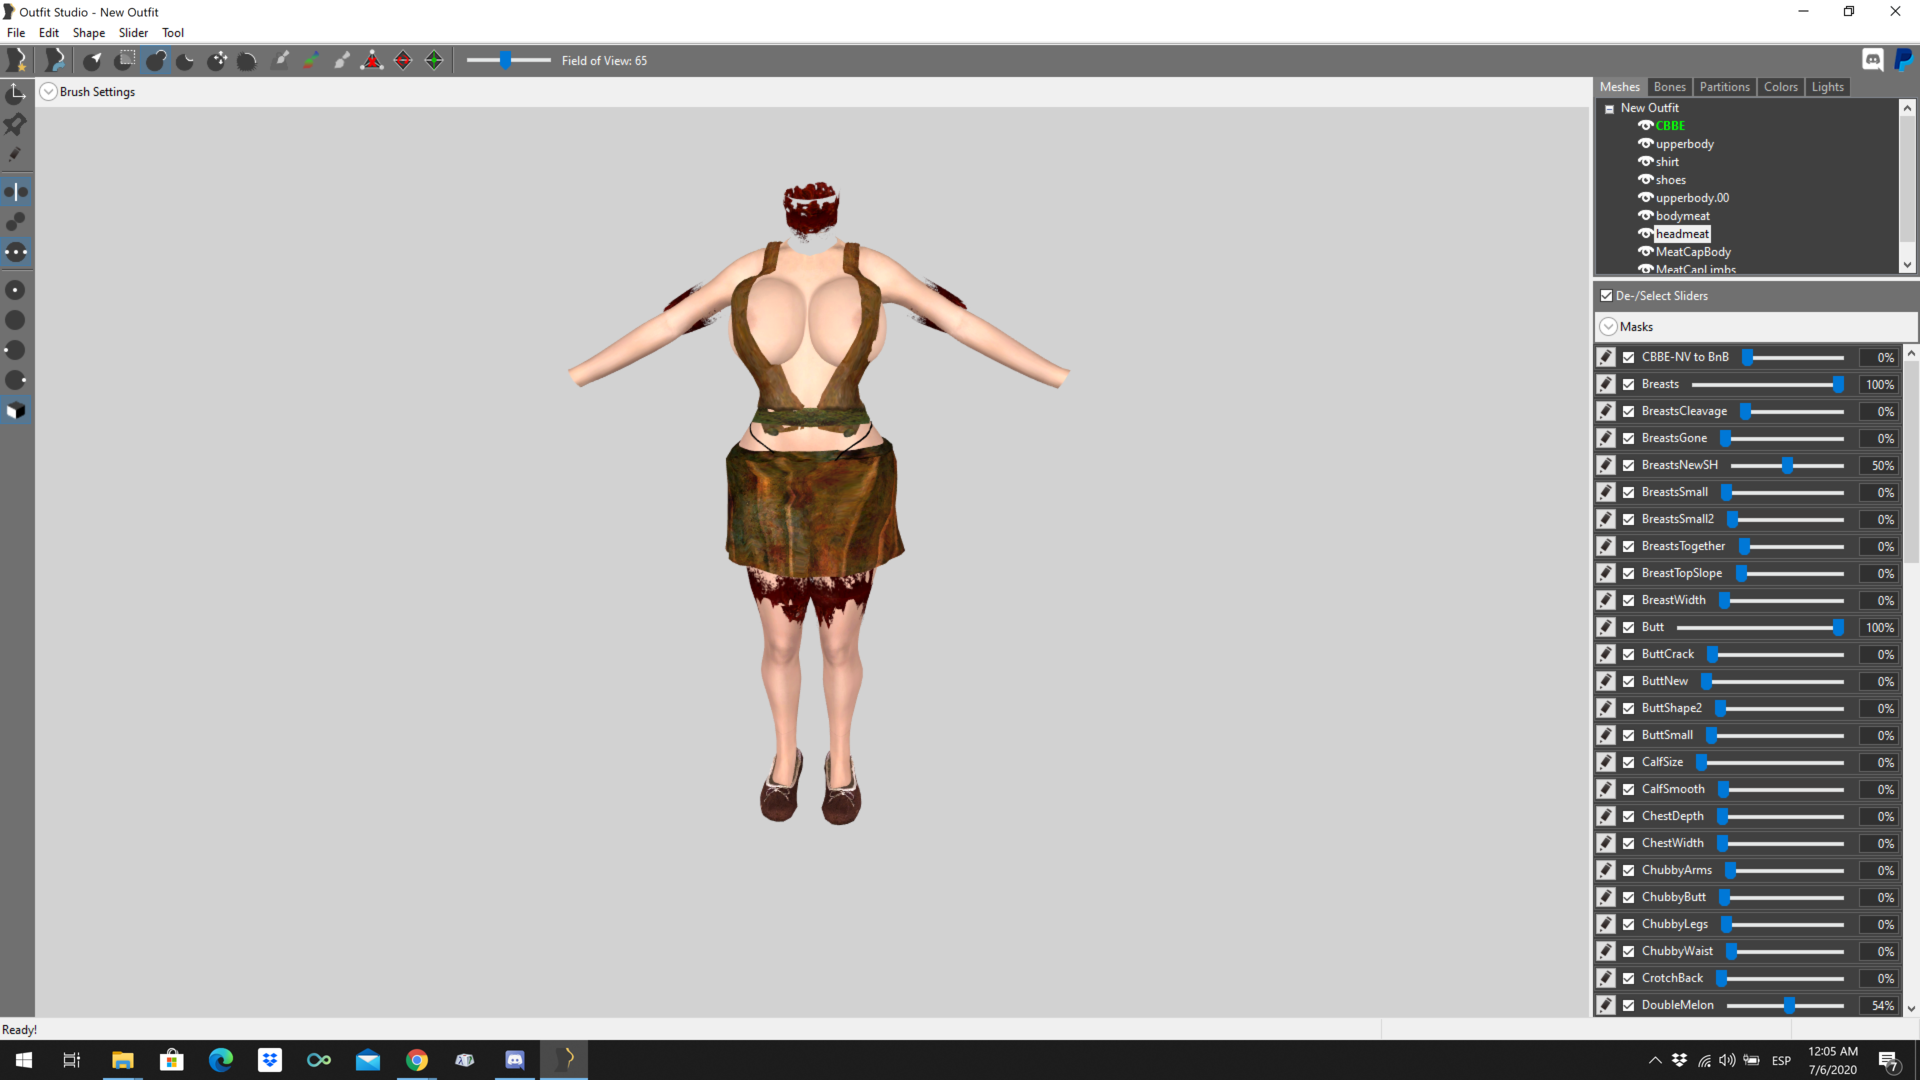Viewport: 1920px width, 1080px height.
Task: Select the bodymeat mesh entry
Action: coord(1682,216)
